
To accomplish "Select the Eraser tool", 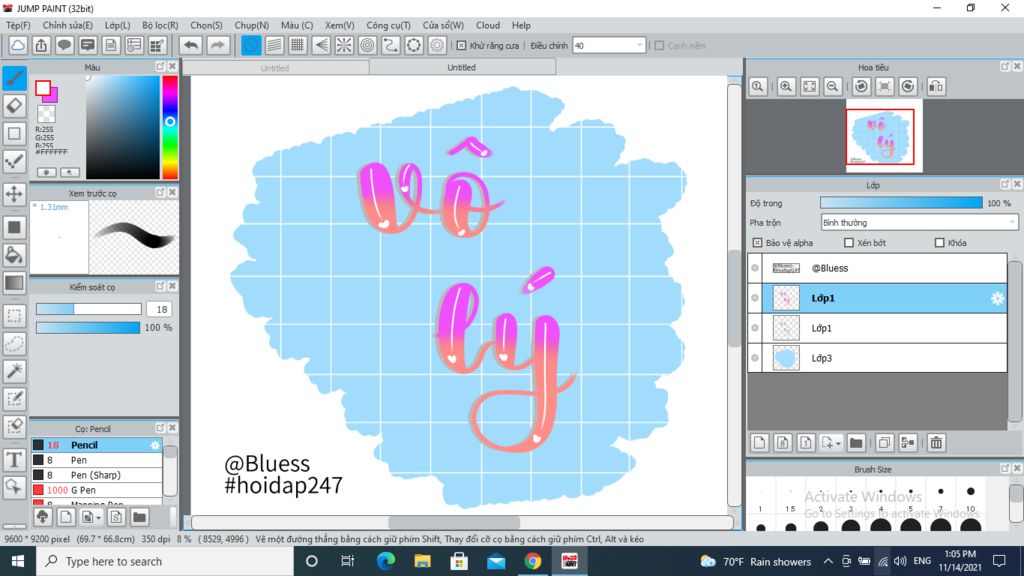I will (14, 106).
